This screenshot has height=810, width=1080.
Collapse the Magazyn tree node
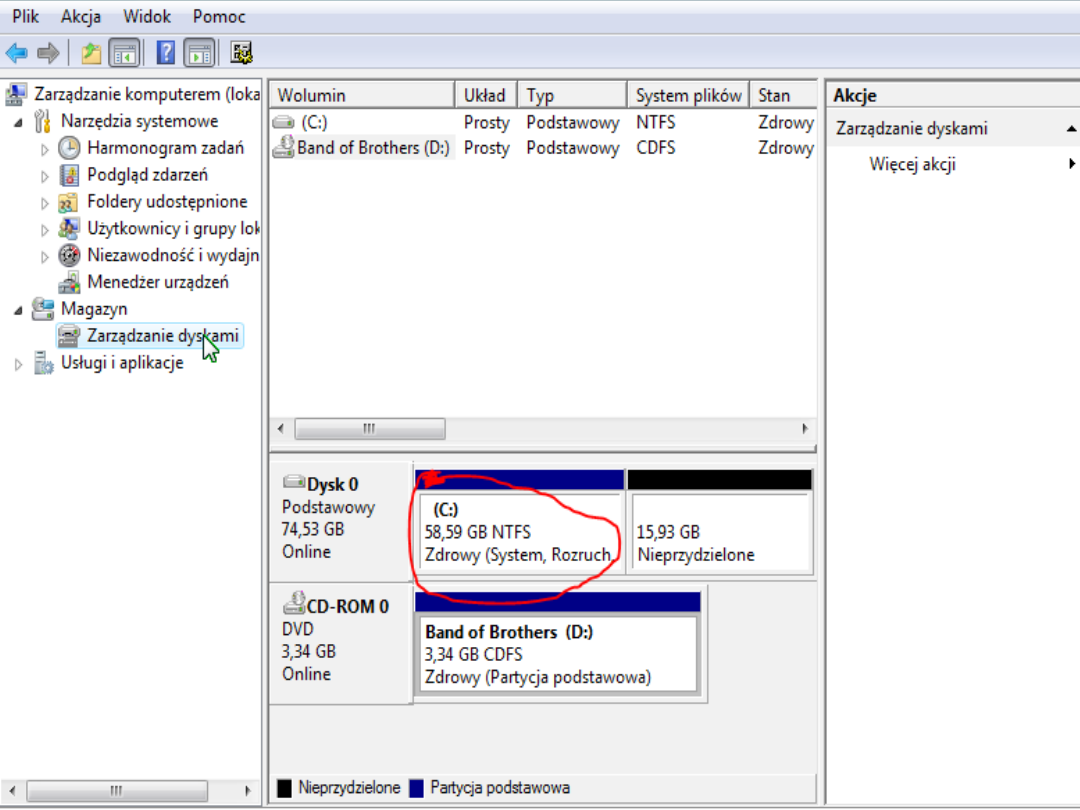(17, 310)
